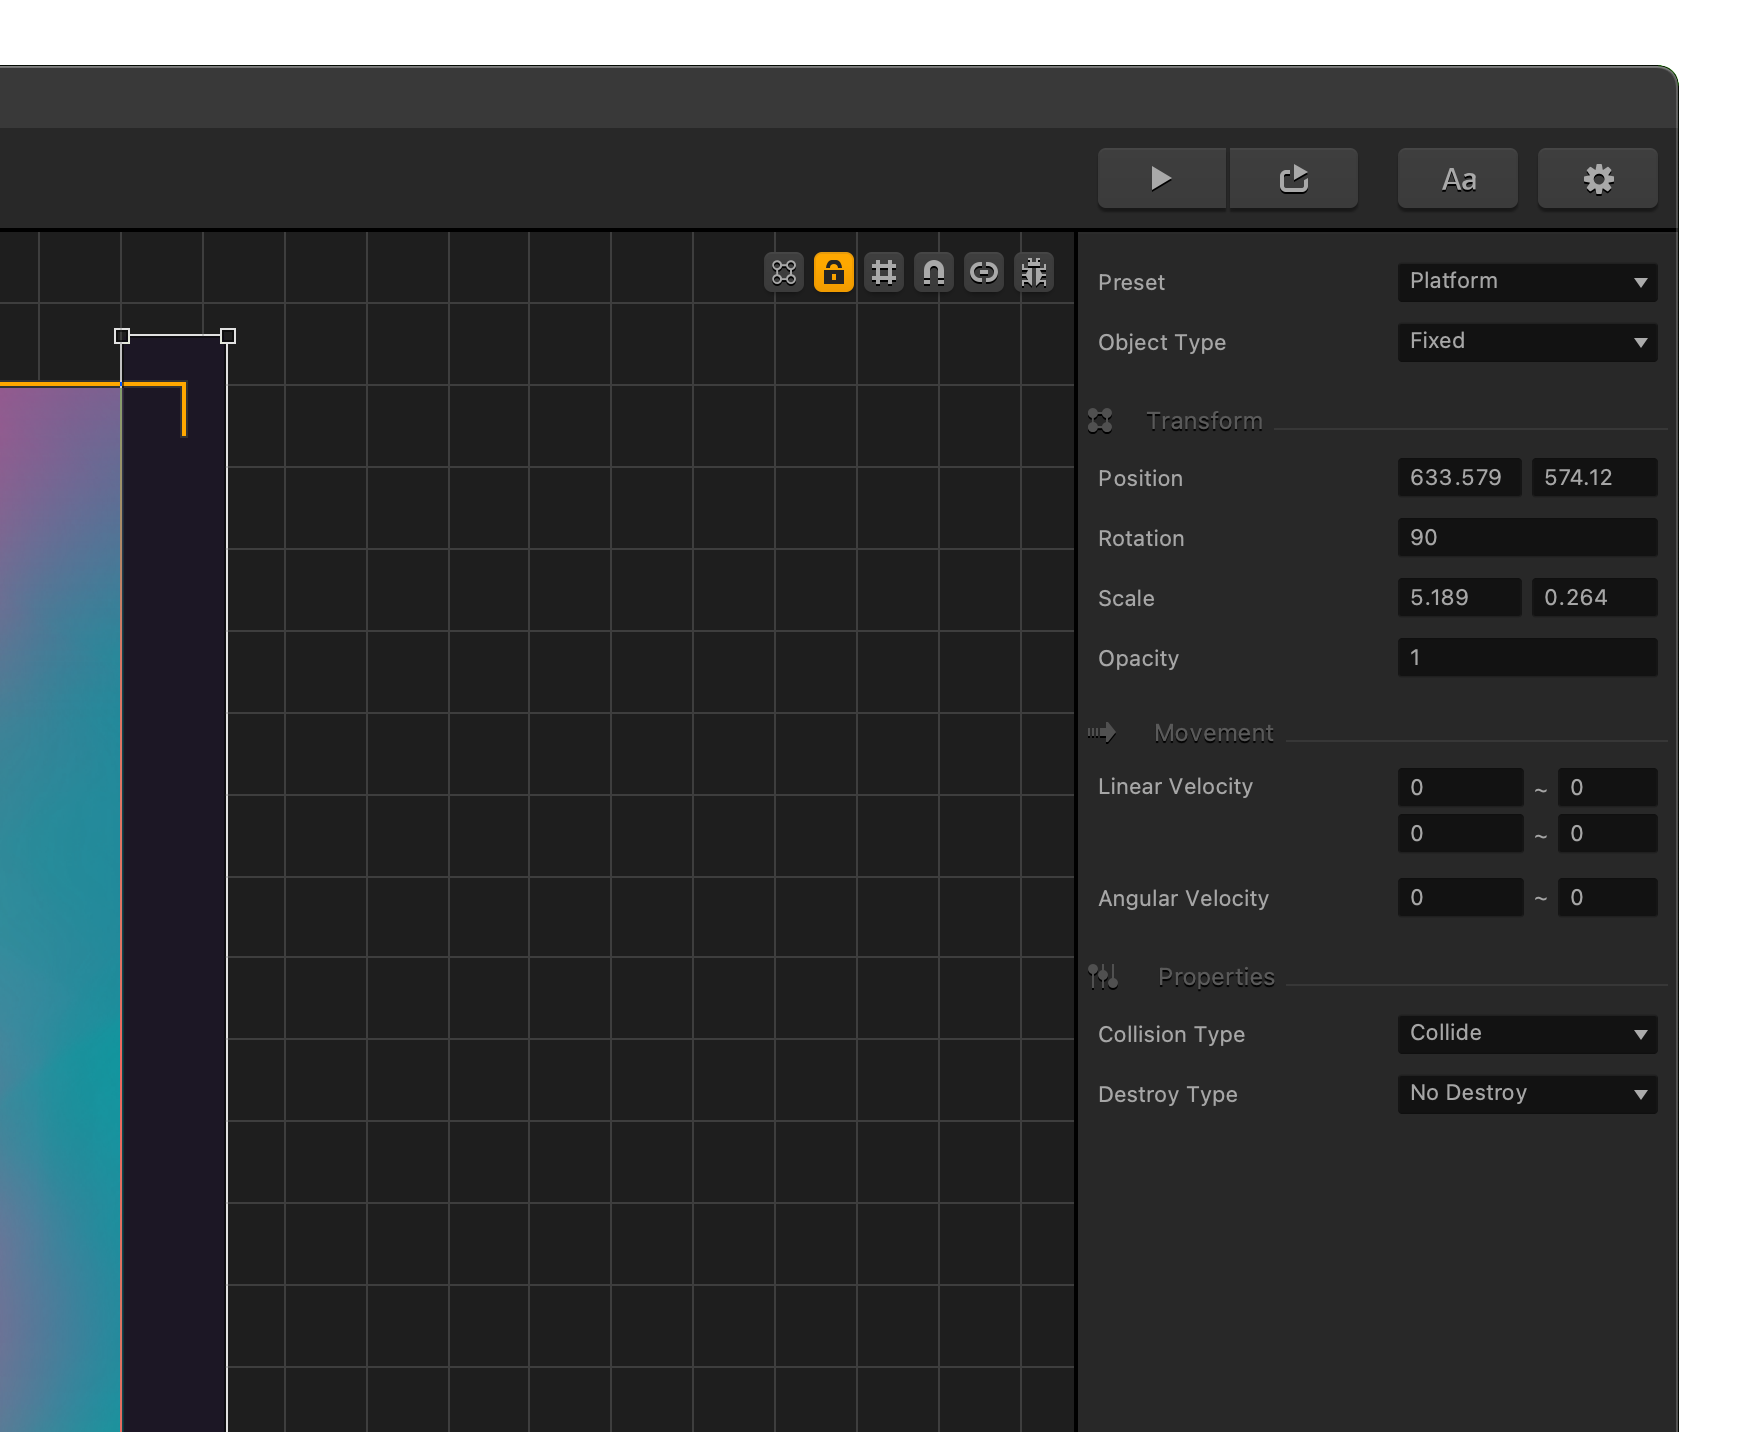This screenshot has height=1432, width=1752.
Task: Click the Position label
Action: (x=1140, y=479)
